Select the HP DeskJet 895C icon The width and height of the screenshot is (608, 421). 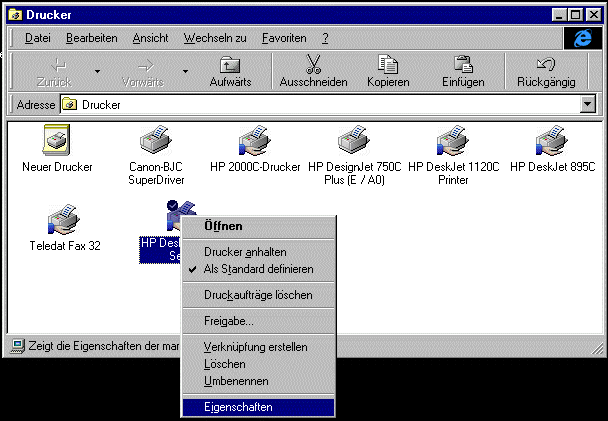tap(552, 141)
